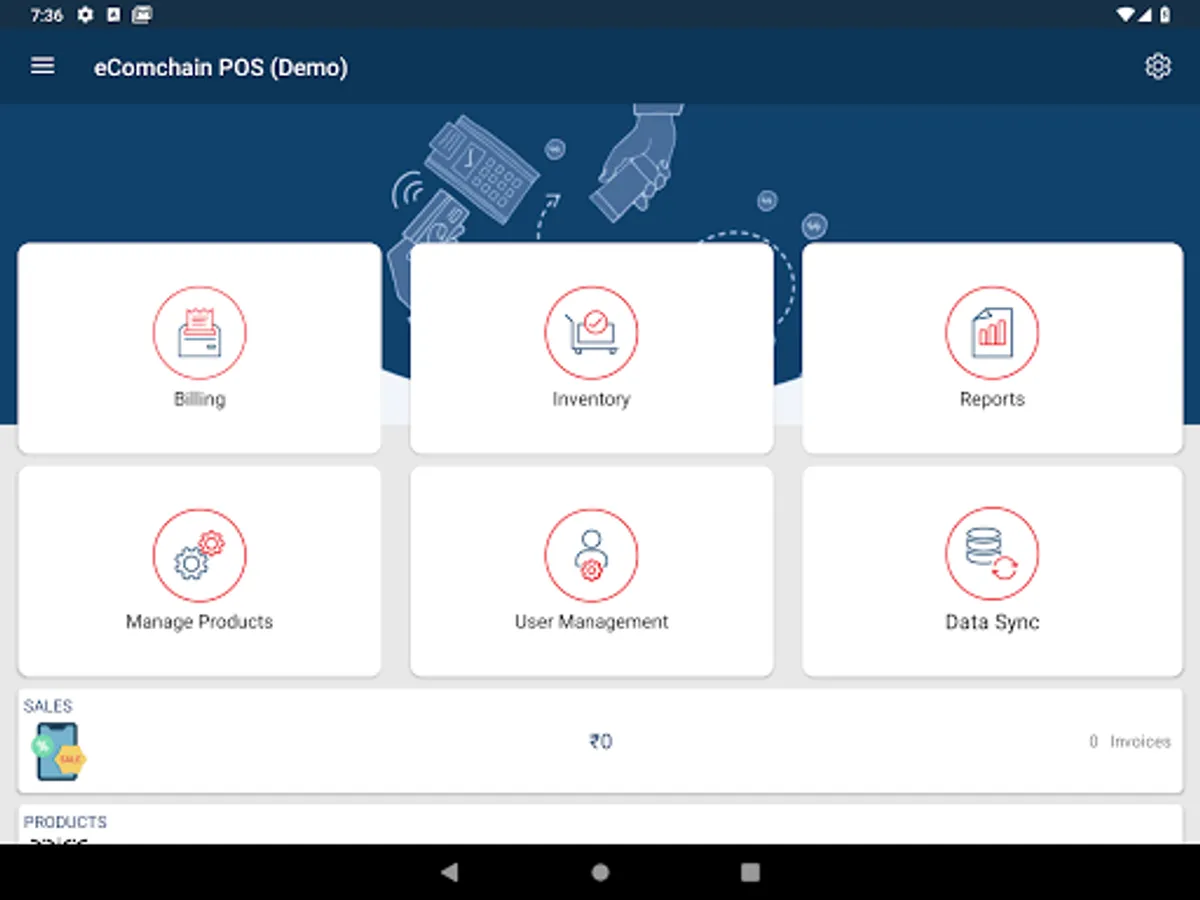Tap the Manage Products gears icon

click(x=199, y=555)
